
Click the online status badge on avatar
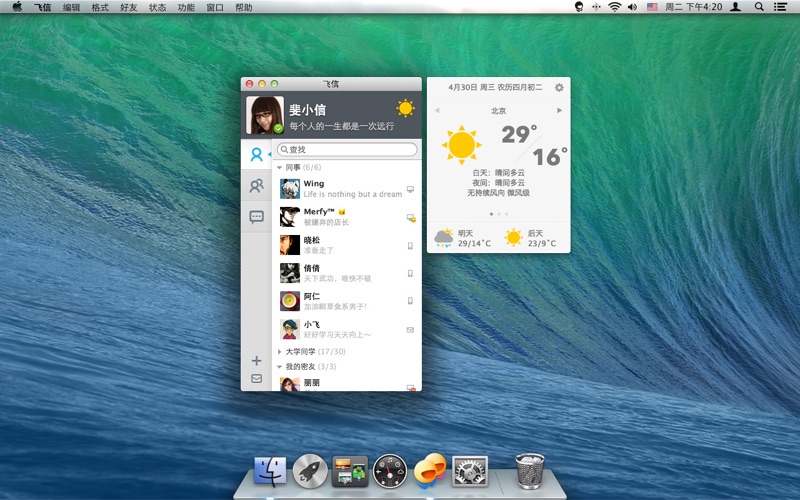coord(277,128)
